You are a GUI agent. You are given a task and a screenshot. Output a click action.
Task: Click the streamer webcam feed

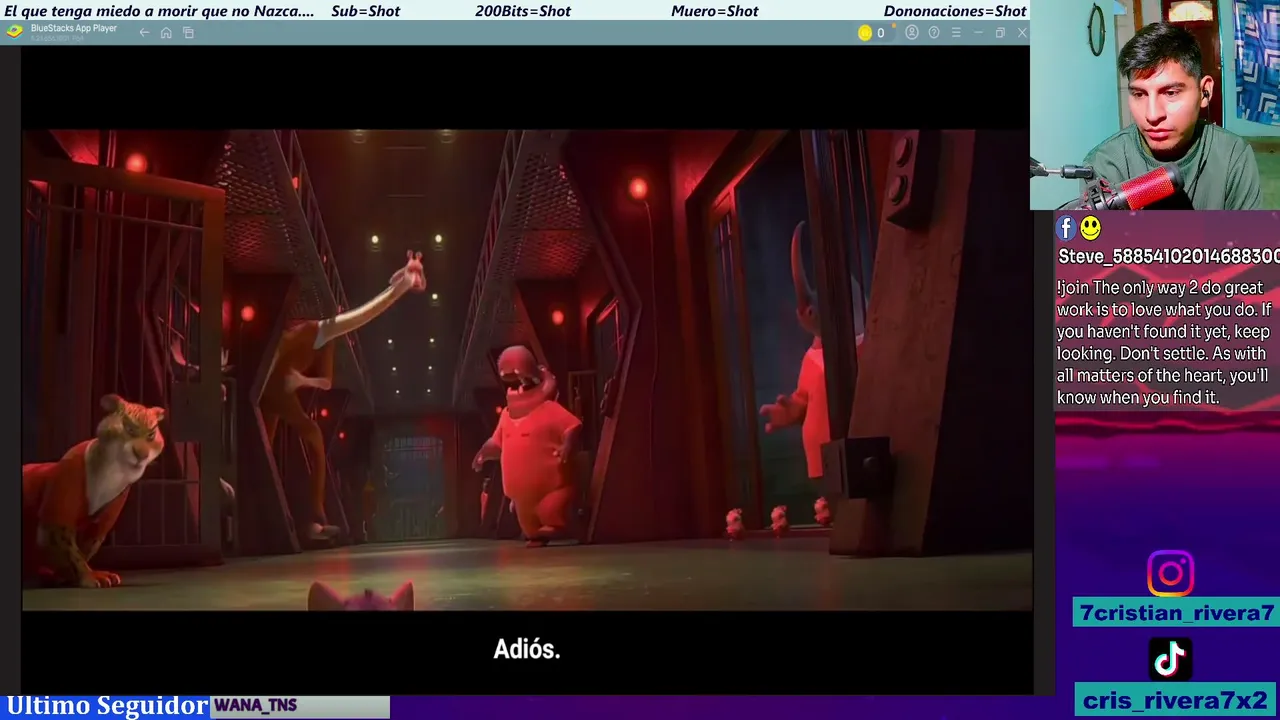coord(1155,105)
